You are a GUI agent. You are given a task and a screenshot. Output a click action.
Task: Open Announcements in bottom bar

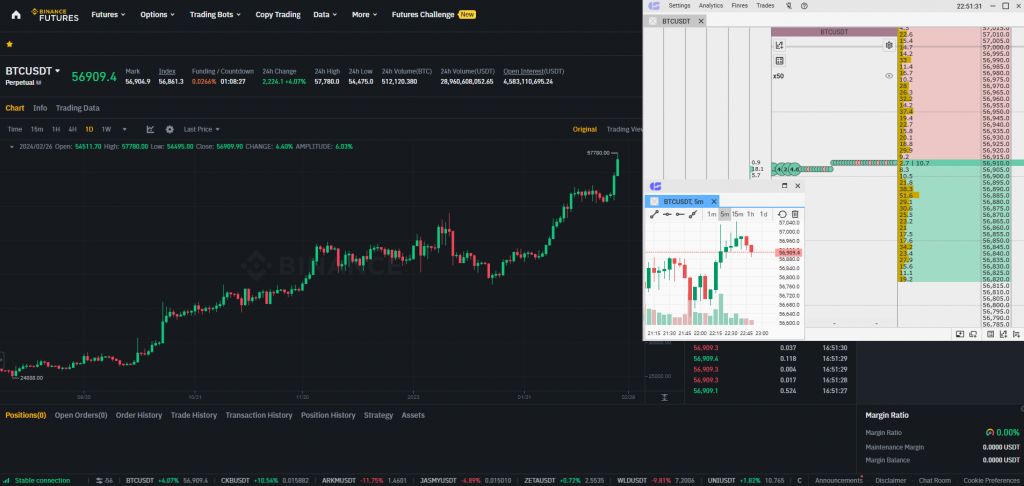pos(839,481)
